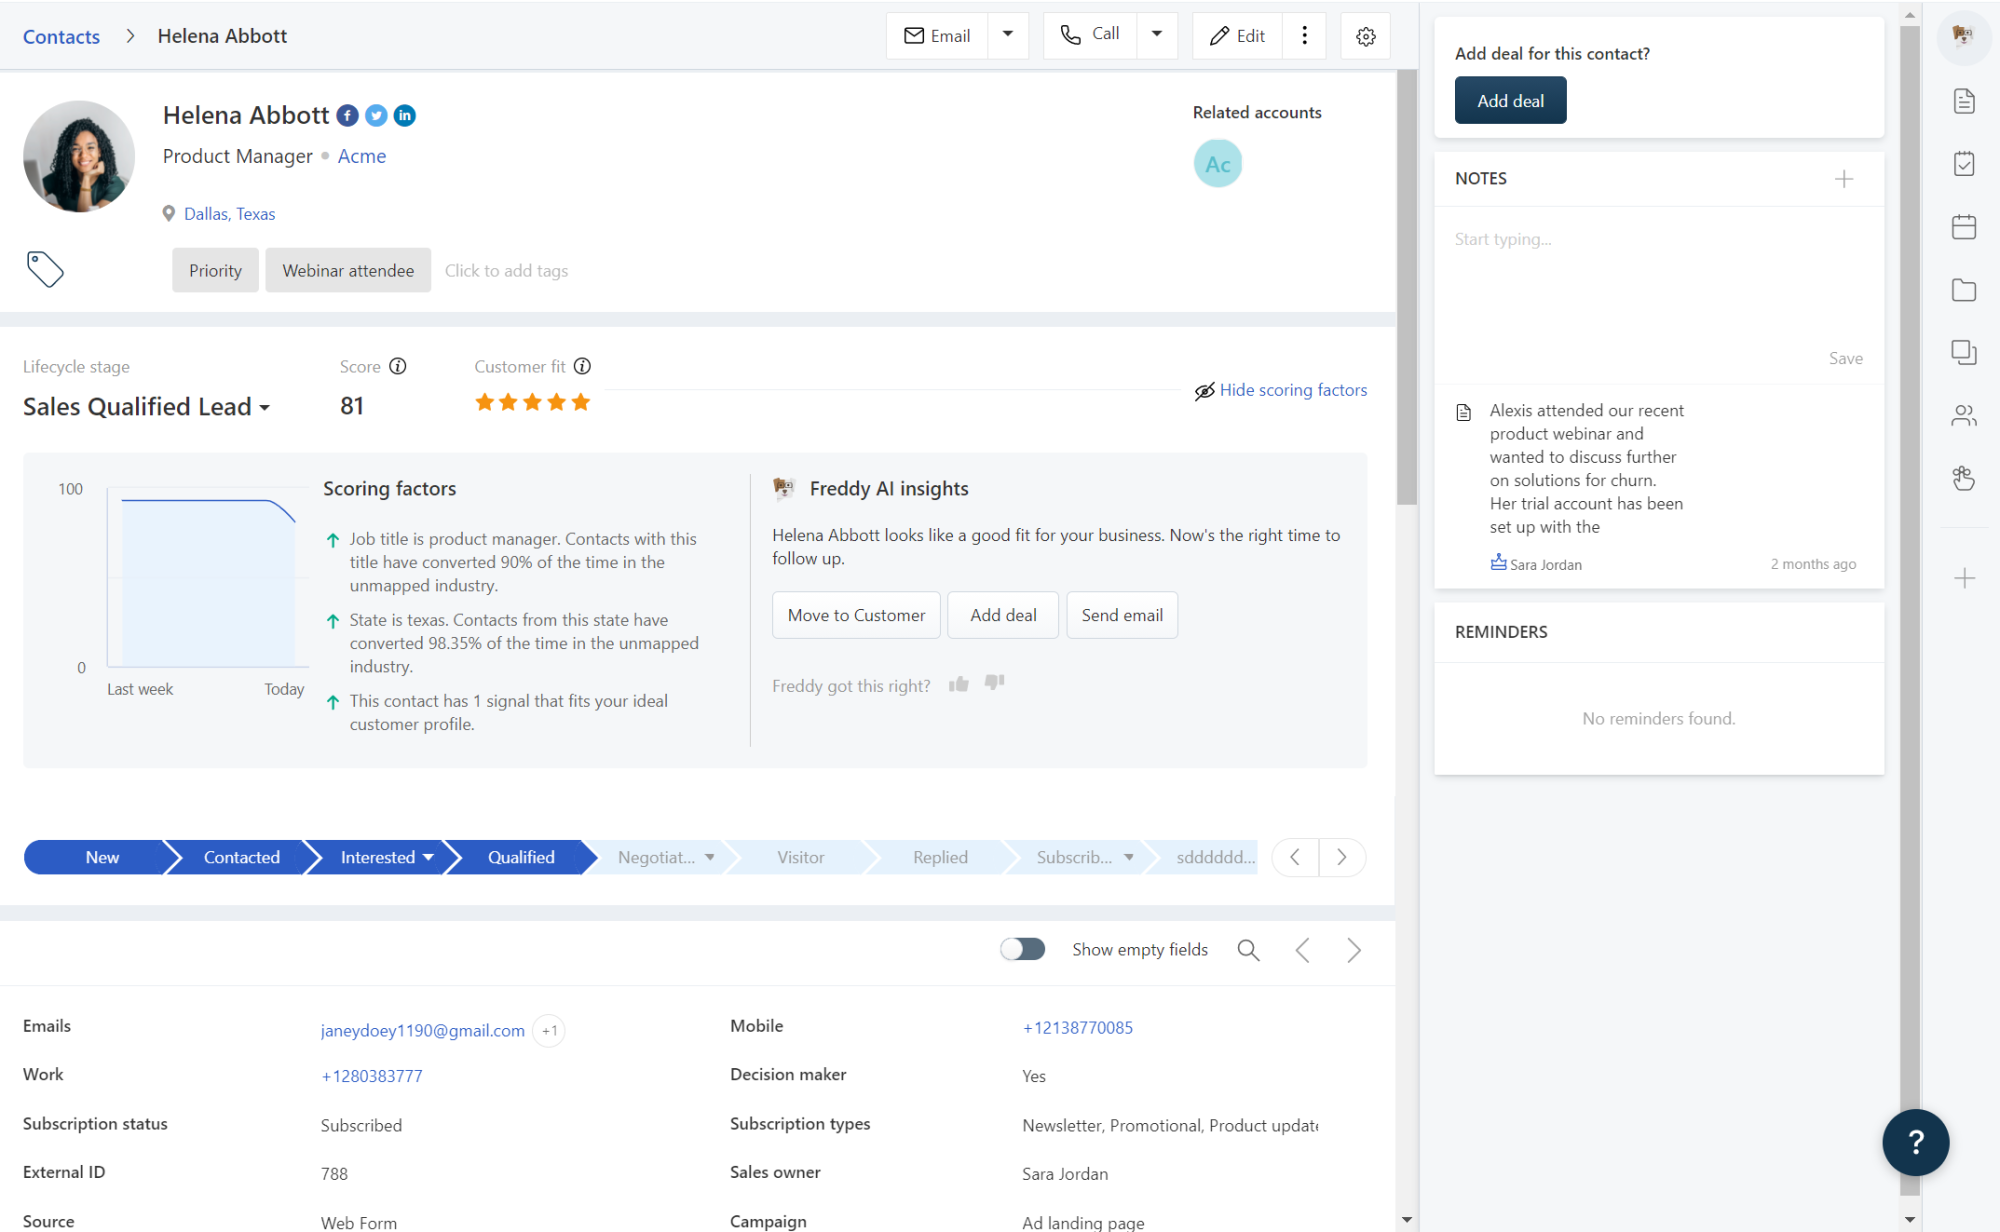Image resolution: width=2000 pixels, height=1232 pixels.
Task: Select the Contacted status stage
Action: 241,857
